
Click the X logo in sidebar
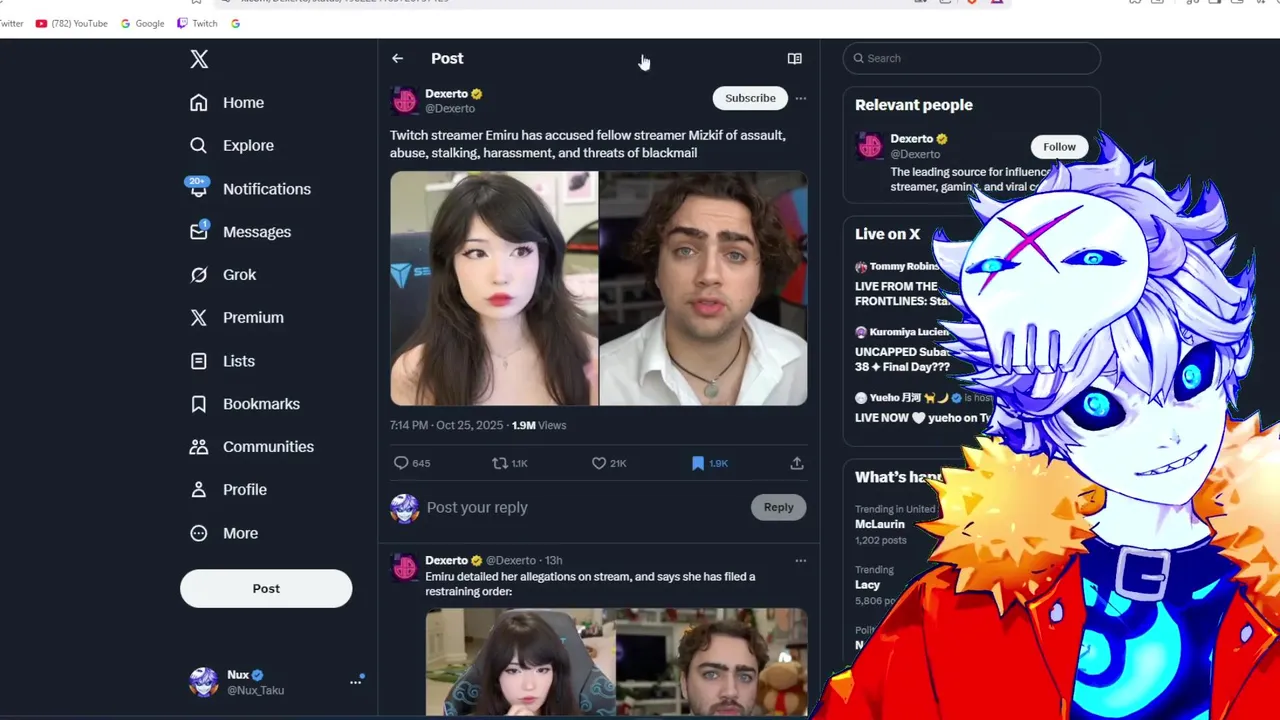(x=199, y=59)
